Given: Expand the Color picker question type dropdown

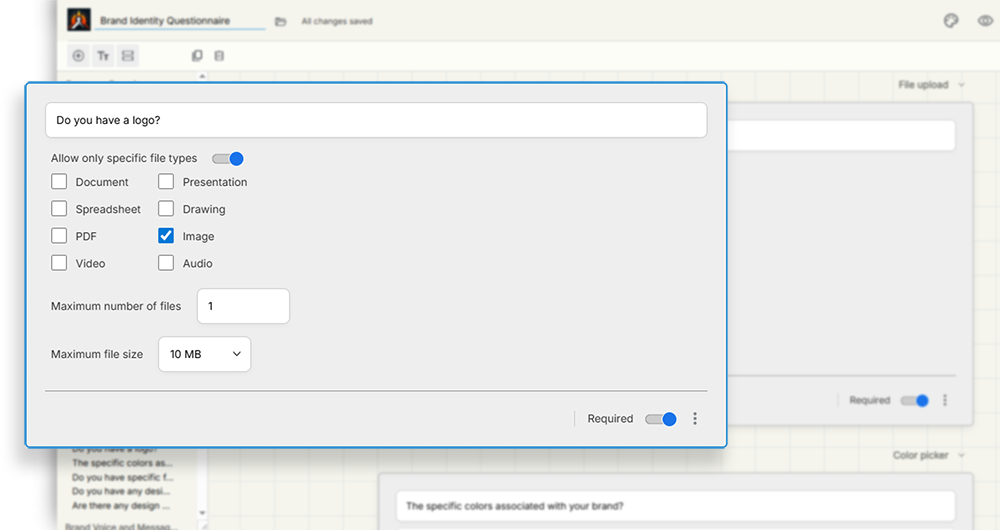Looking at the screenshot, I should coord(929,456).
